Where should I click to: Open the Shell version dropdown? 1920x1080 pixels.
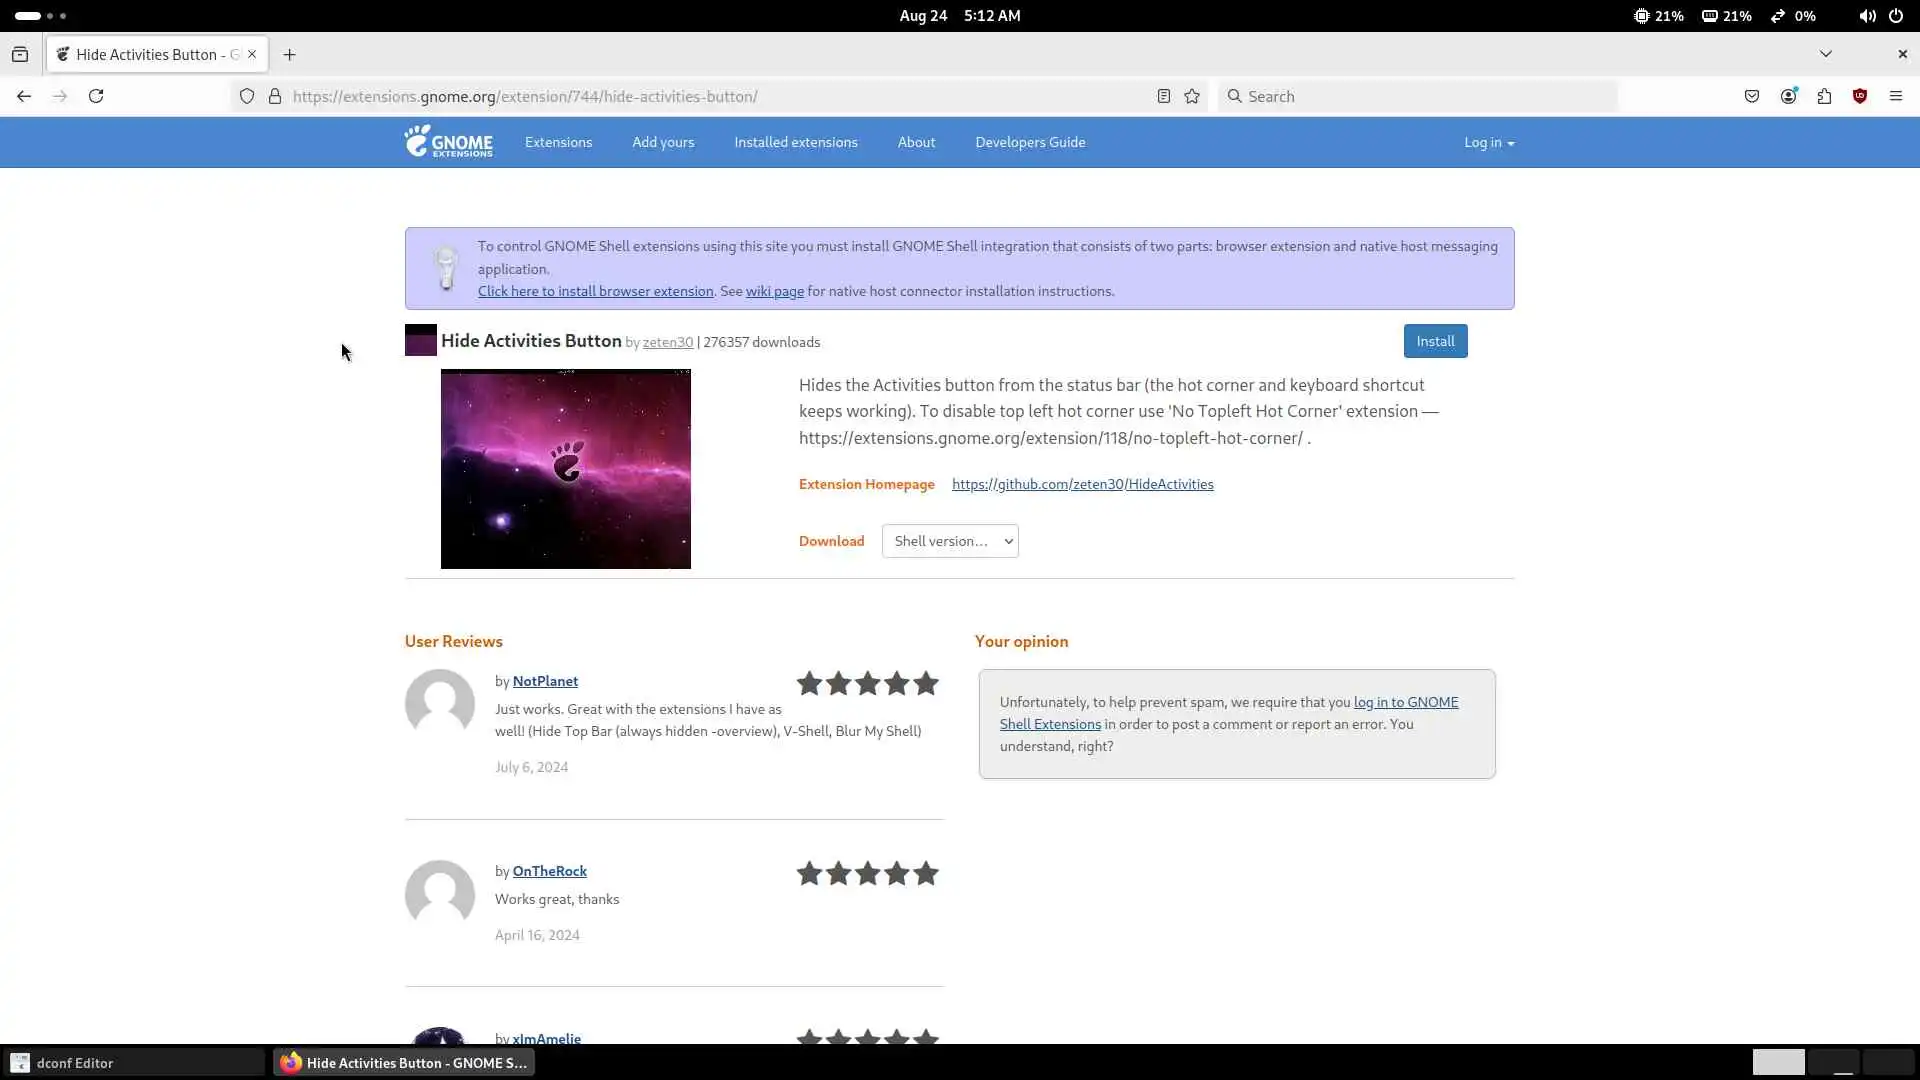(949, 541)
